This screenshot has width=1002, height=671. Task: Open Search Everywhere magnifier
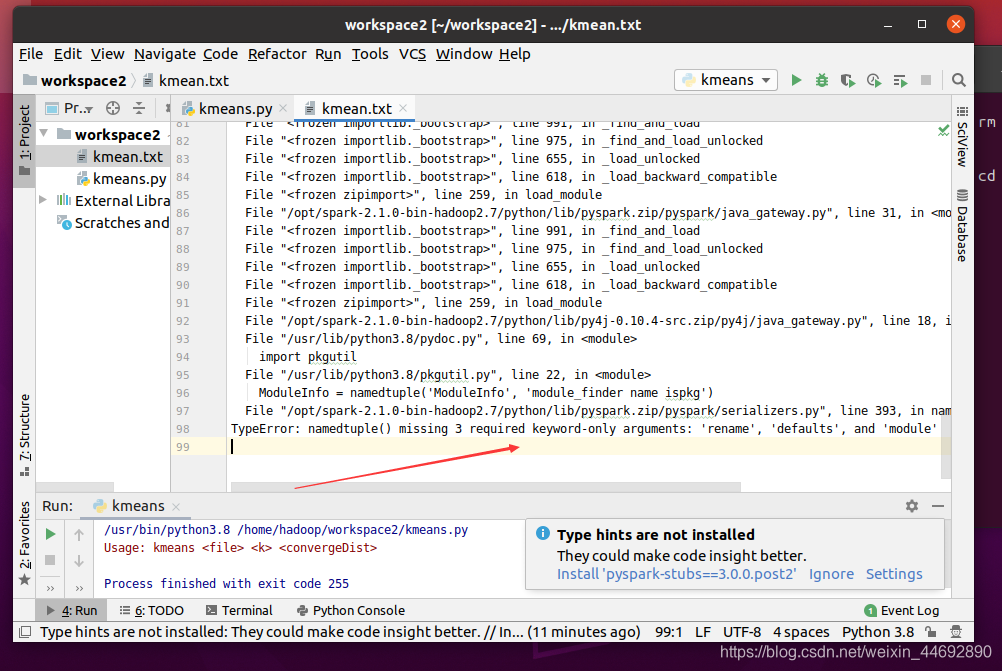(959, 81)
